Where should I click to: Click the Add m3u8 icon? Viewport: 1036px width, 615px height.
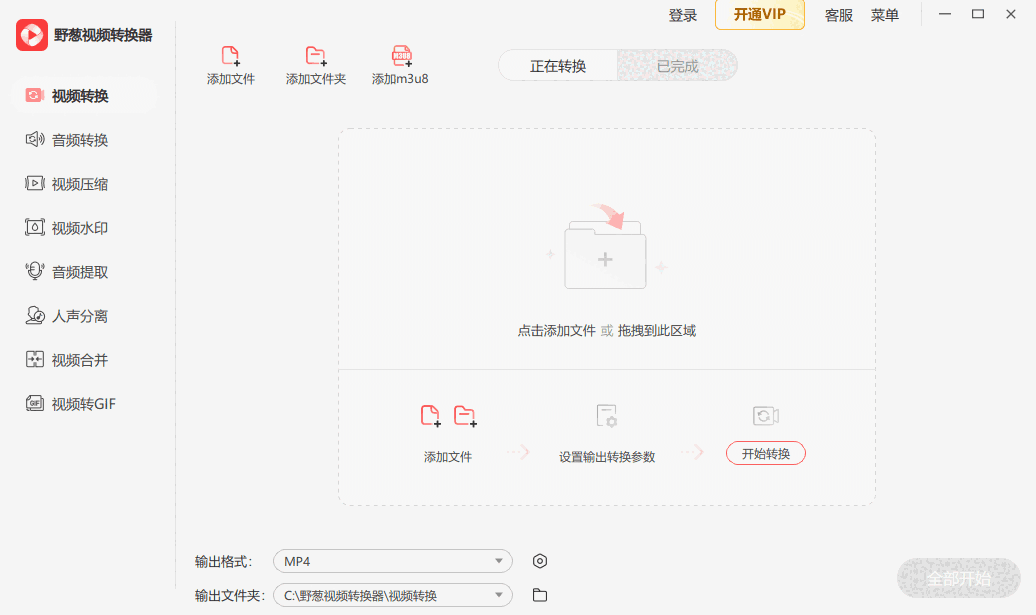coord(401,57)
